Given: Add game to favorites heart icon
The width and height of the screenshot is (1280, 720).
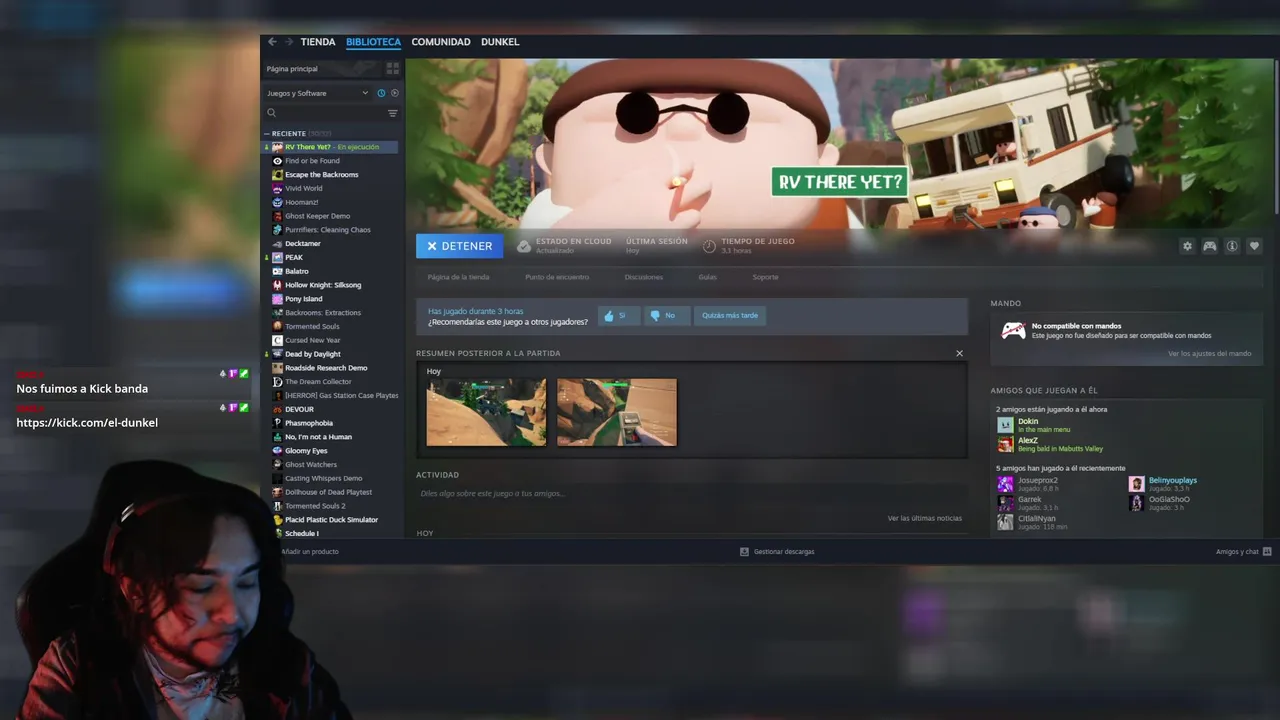Looking at the screenshot, I should point(1254,246).
